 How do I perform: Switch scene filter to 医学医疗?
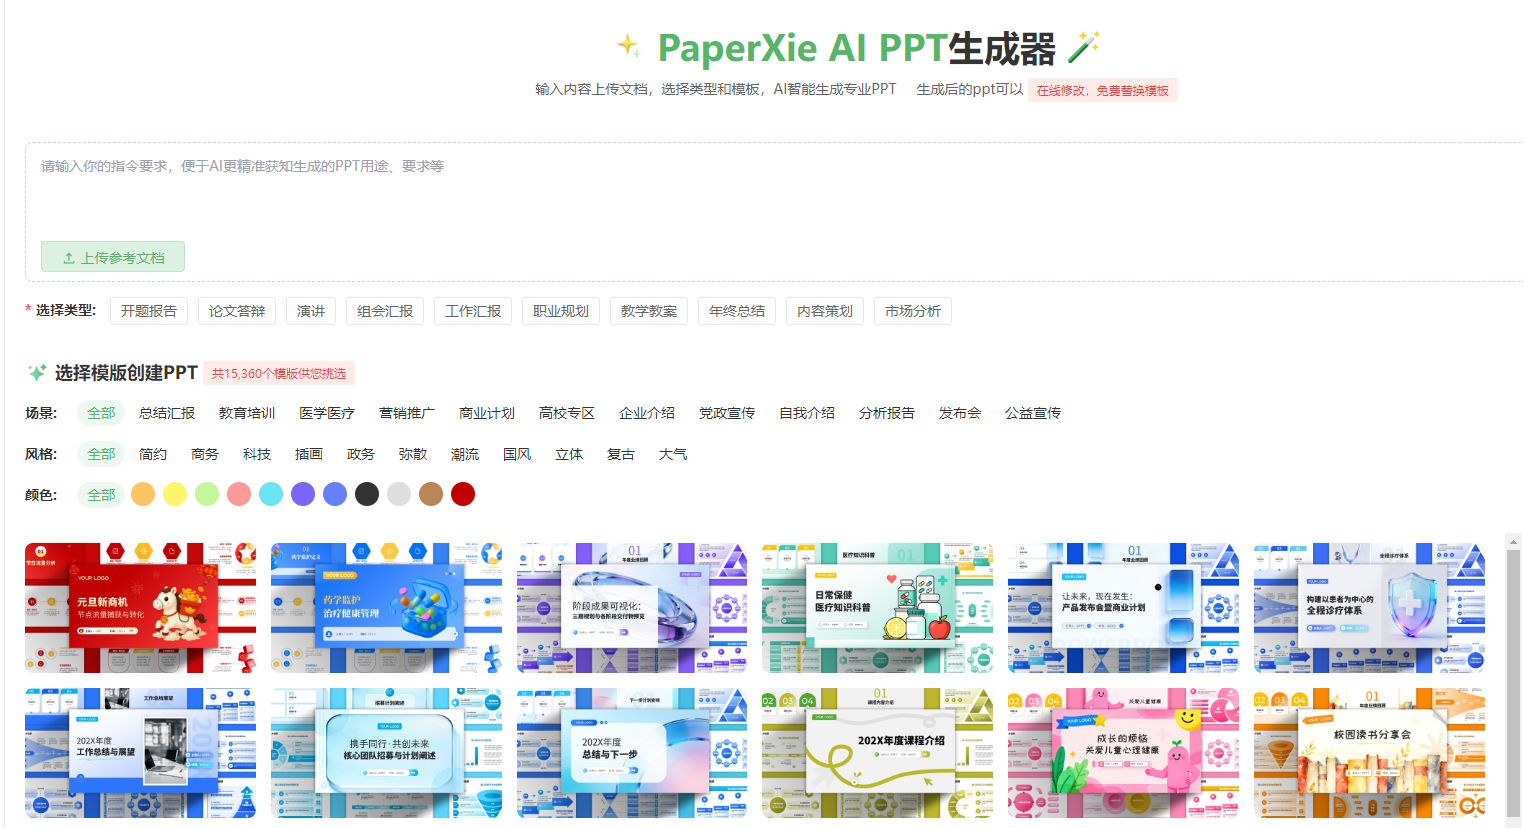click(327, 413)
